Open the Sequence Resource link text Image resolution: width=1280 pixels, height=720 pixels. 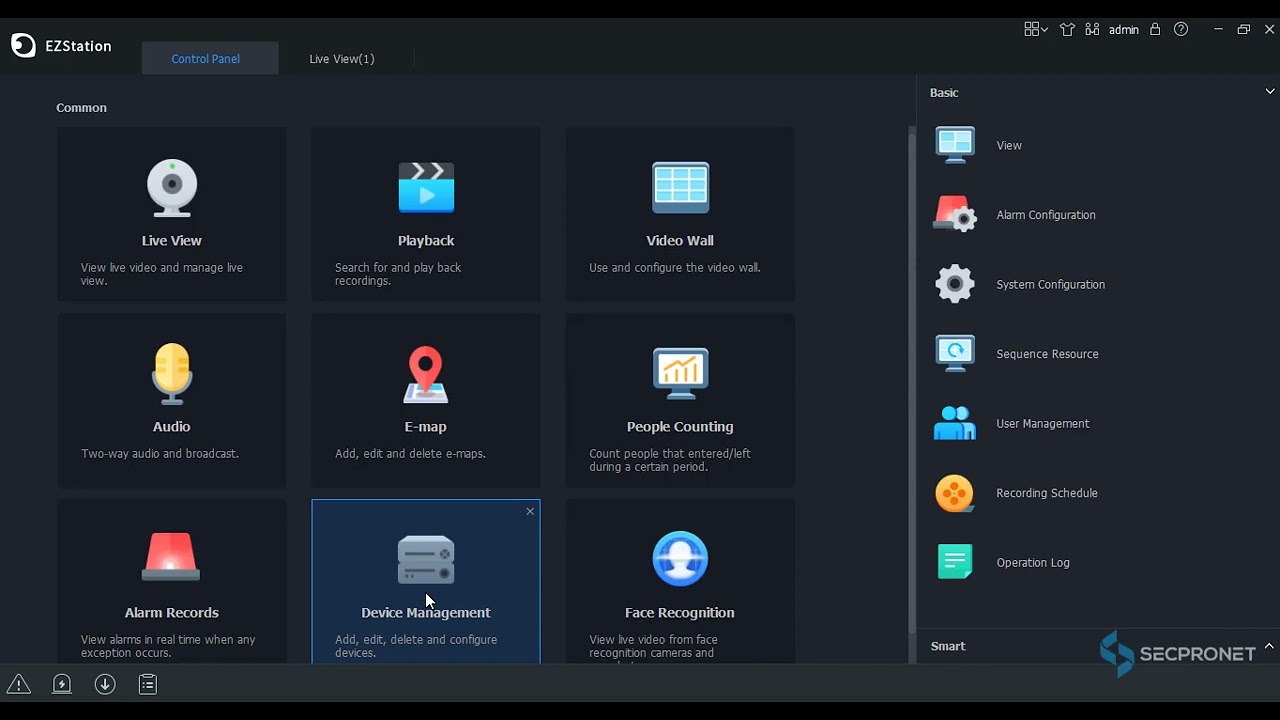[x=1047, y=354]
